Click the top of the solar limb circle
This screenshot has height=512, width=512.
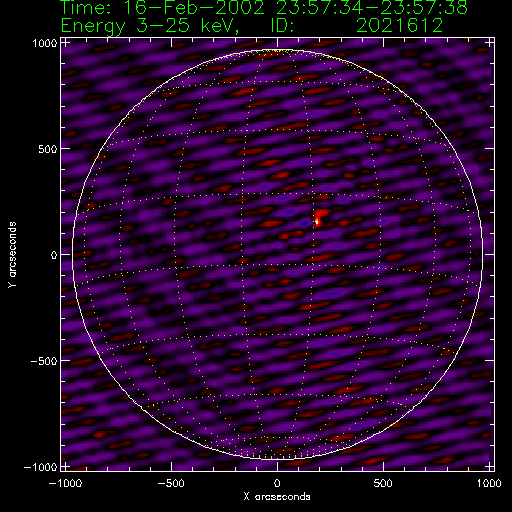point(277,50)
